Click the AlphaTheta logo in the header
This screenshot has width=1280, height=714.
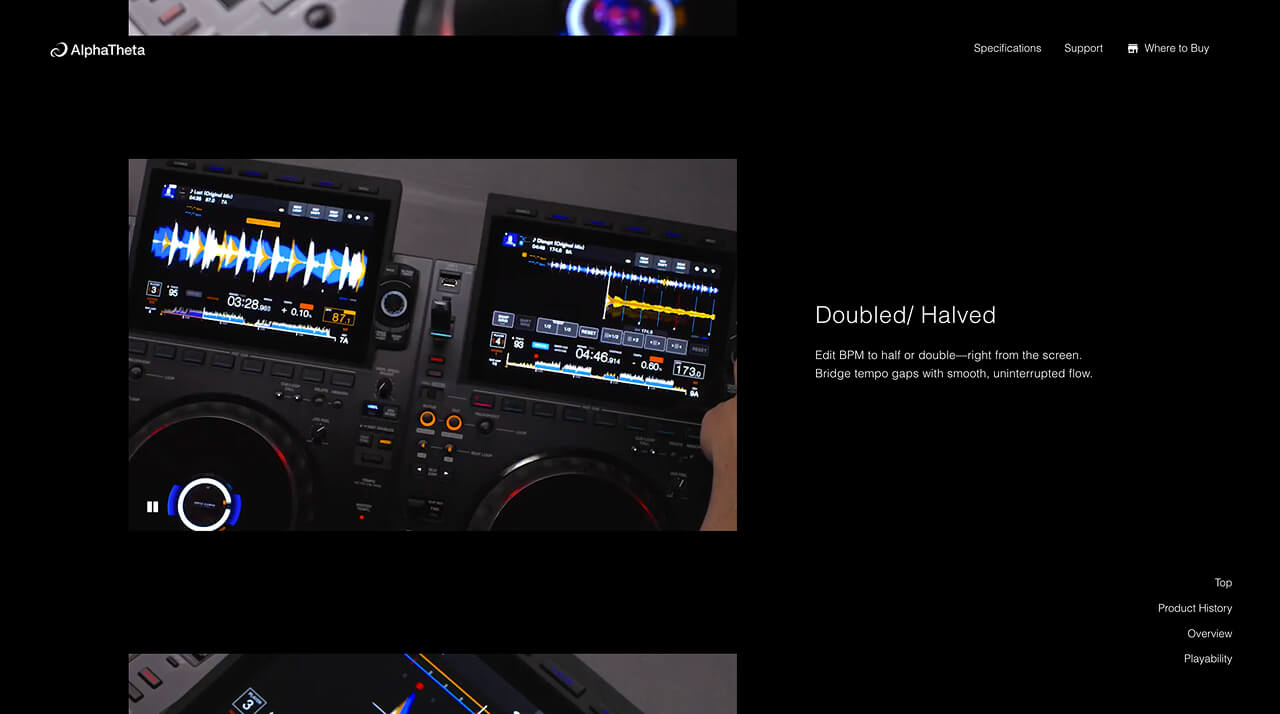click(x=98, y=50)
